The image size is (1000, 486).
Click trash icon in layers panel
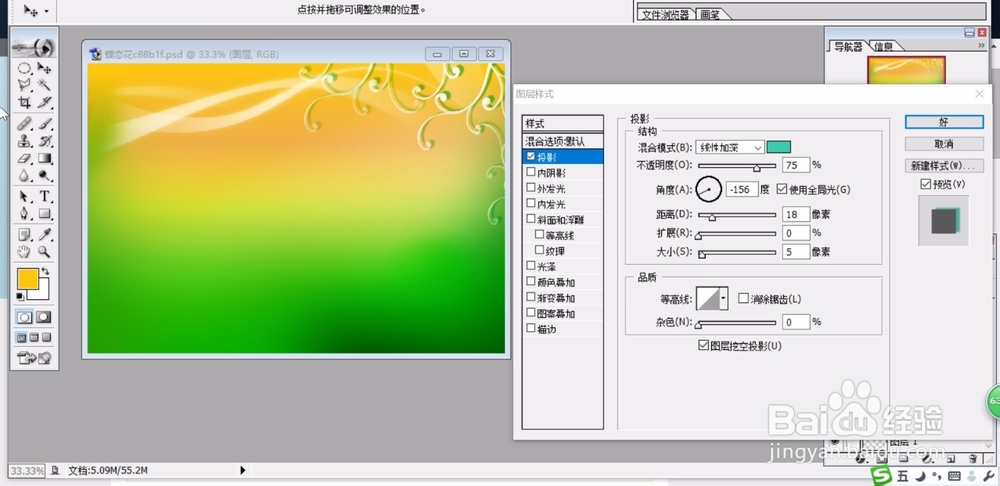(x=973, y=458)
